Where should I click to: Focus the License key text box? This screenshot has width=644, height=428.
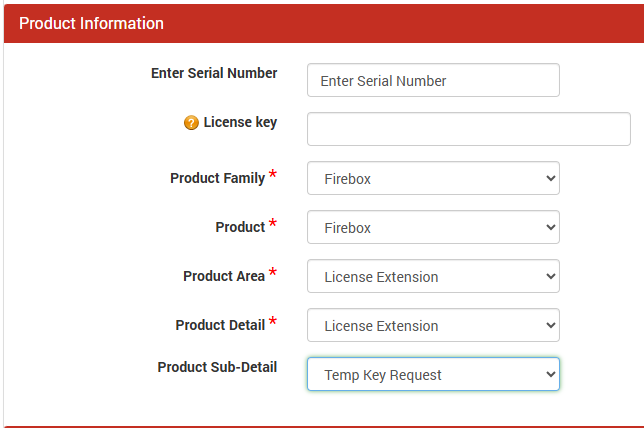(468, 129)
